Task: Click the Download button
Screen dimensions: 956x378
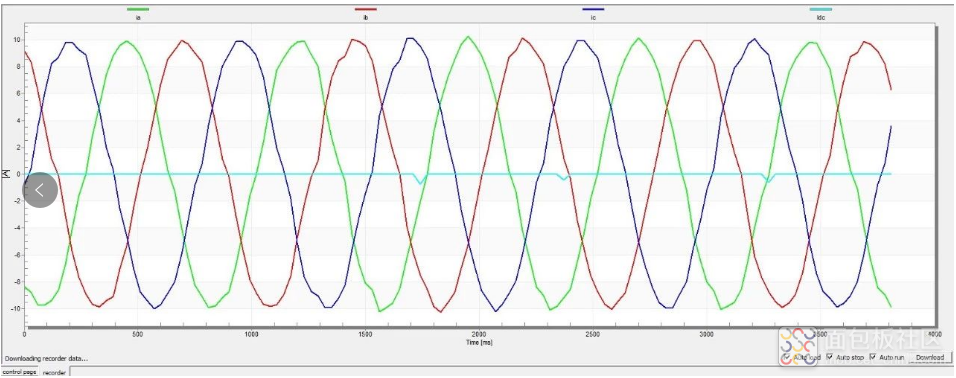Action: click(x=930, y=357)
